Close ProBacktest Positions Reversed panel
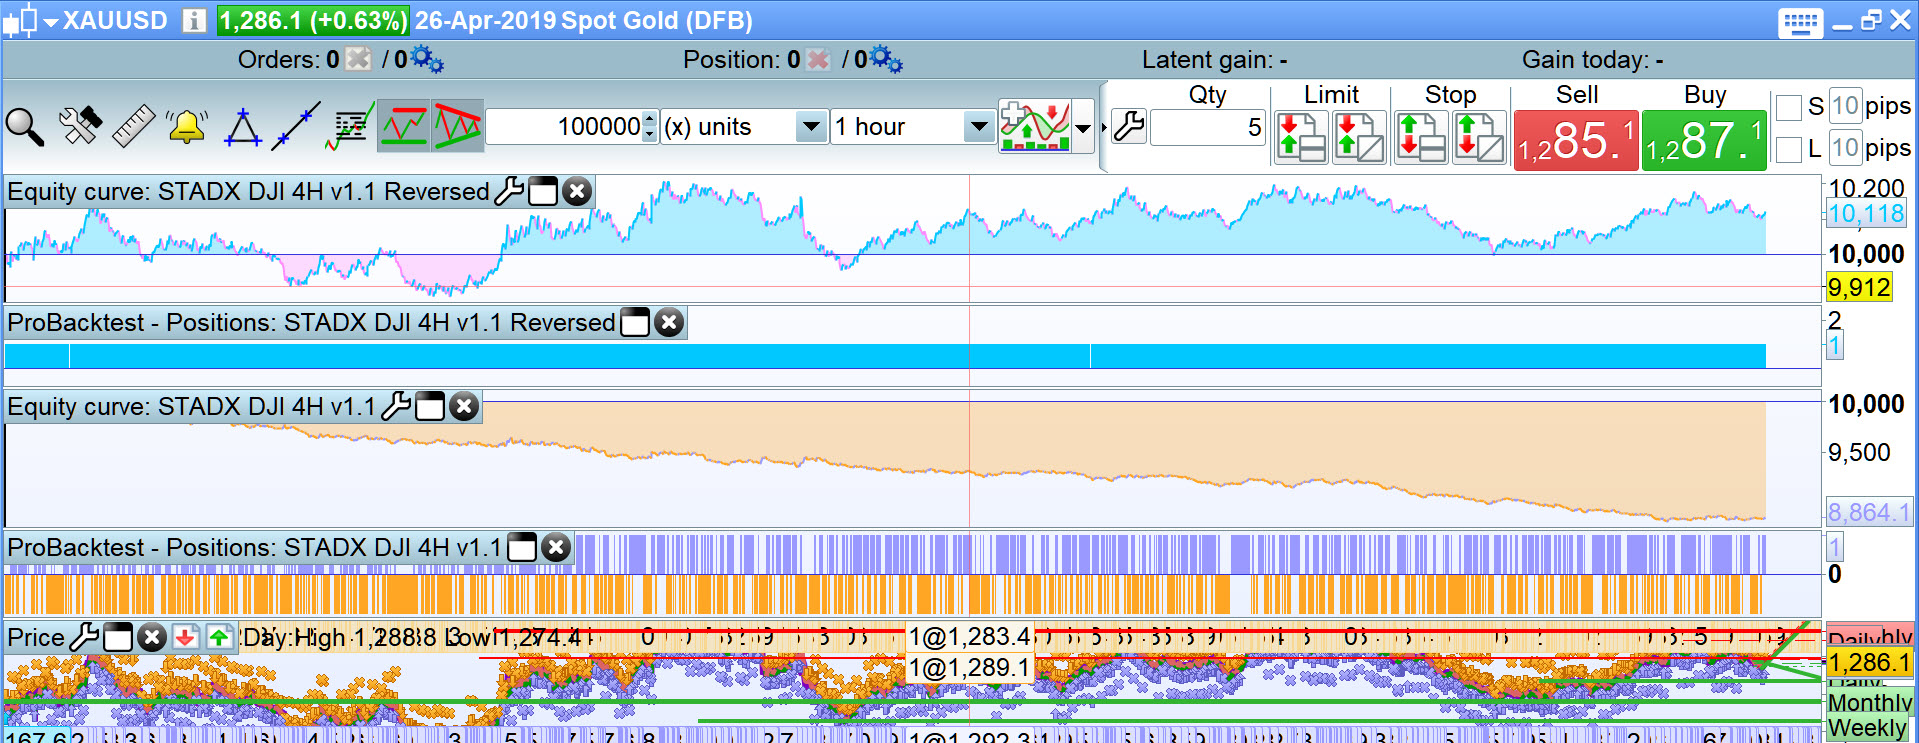The image size is (1919, 743). [x=669, y=322]
